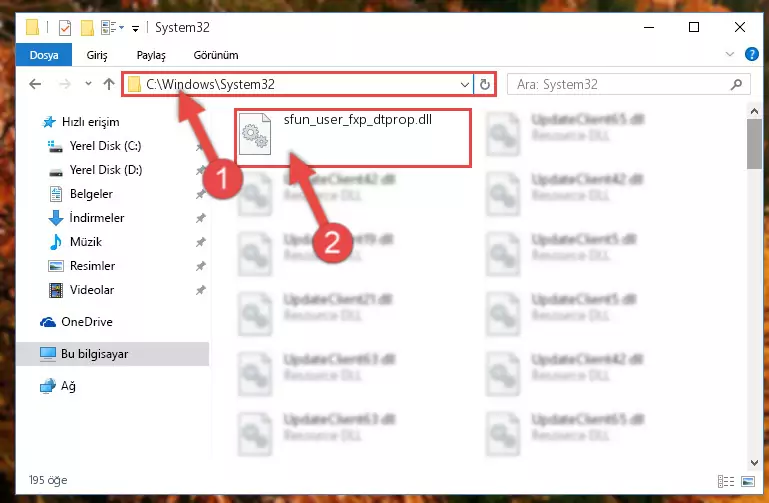Open the Paylaş ribbon tab

click(151, 55)
